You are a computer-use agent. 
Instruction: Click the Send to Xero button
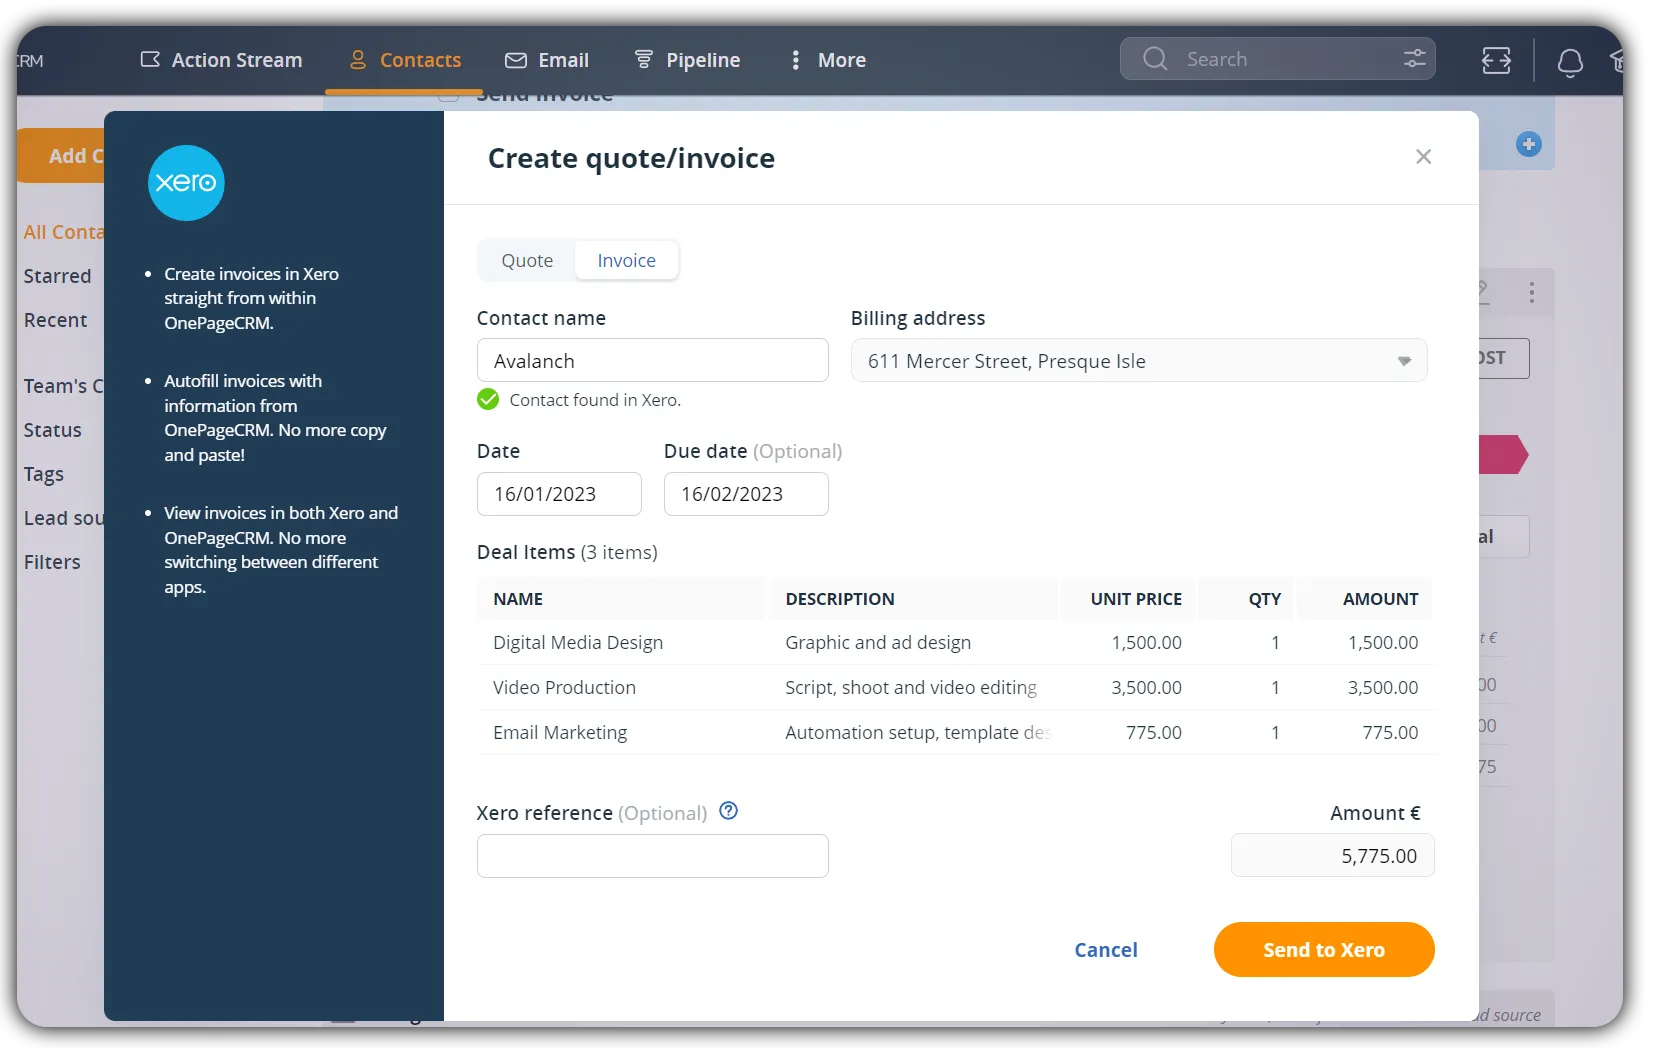click(1324, 950)
